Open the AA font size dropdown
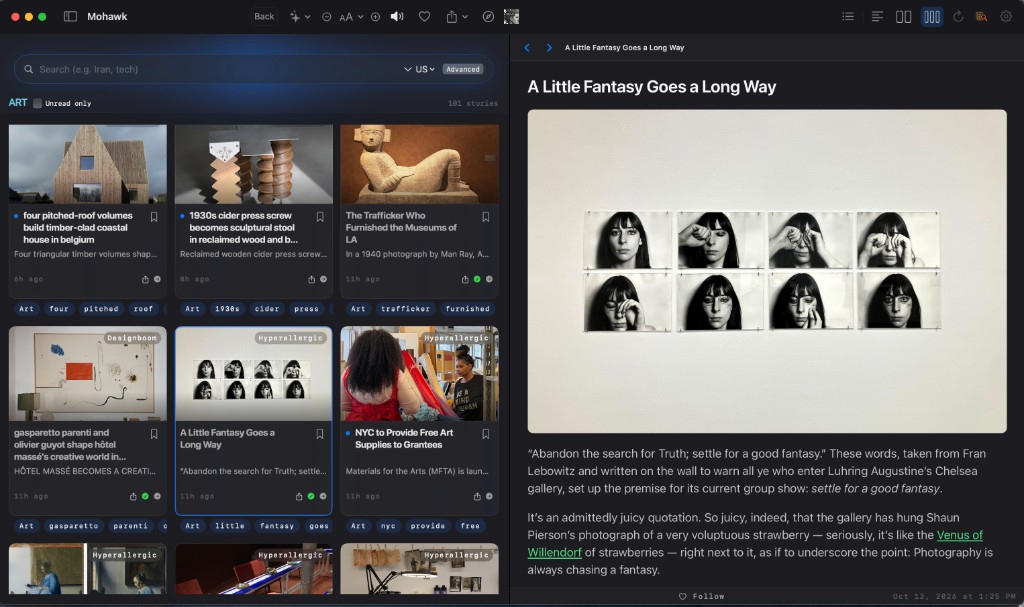The width and height of the screenshot is (1024, 607). (x=351, y=17)
